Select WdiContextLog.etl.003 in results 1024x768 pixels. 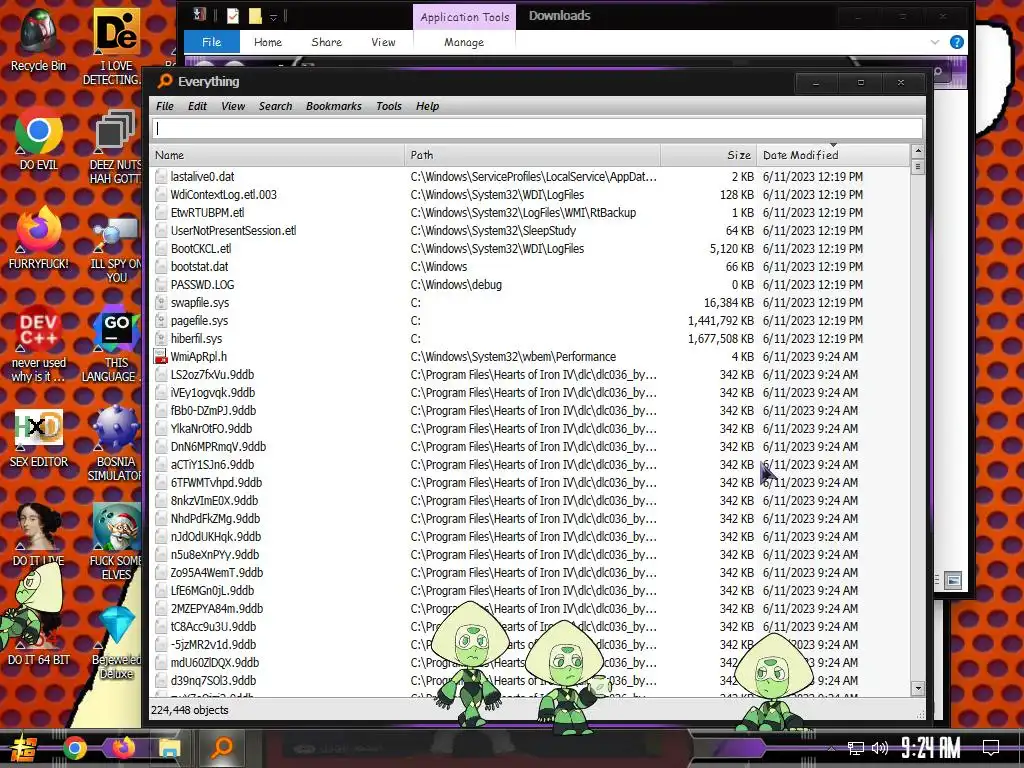click(x=530, y=195)
